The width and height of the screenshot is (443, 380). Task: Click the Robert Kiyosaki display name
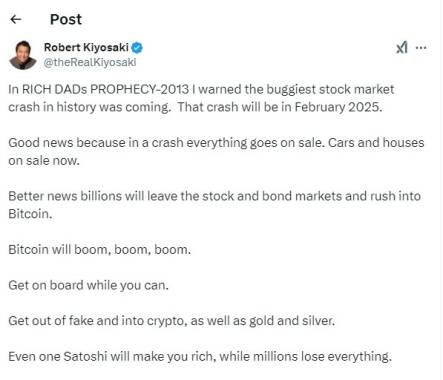pyautogui.click(x=86, y=47)
